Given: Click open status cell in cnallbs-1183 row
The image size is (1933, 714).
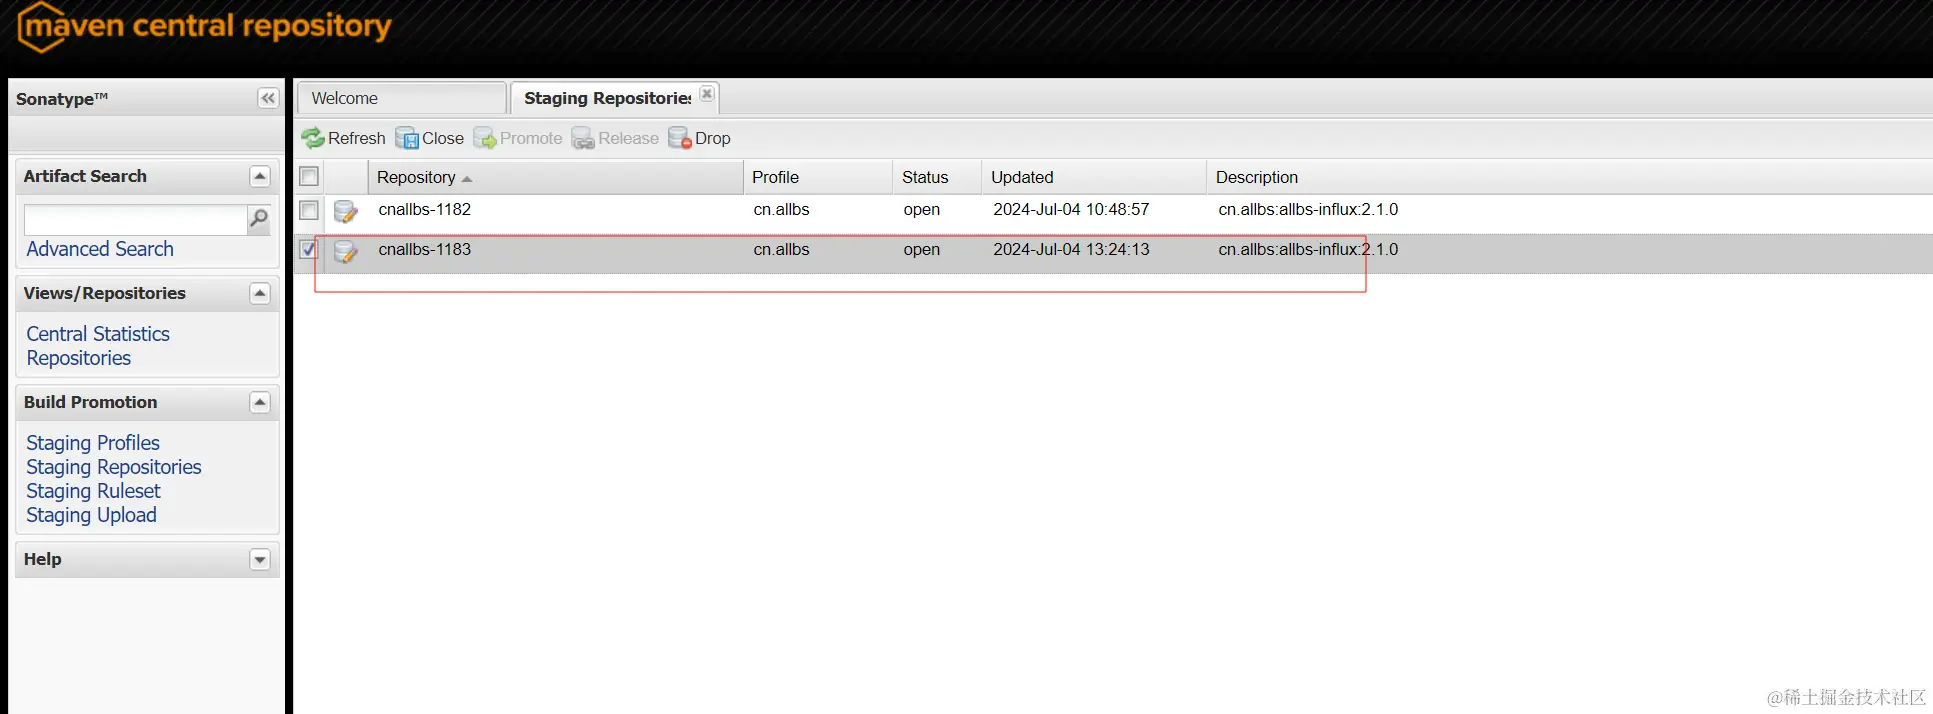Looking at the screenshot, I should (x=921, y=250).
